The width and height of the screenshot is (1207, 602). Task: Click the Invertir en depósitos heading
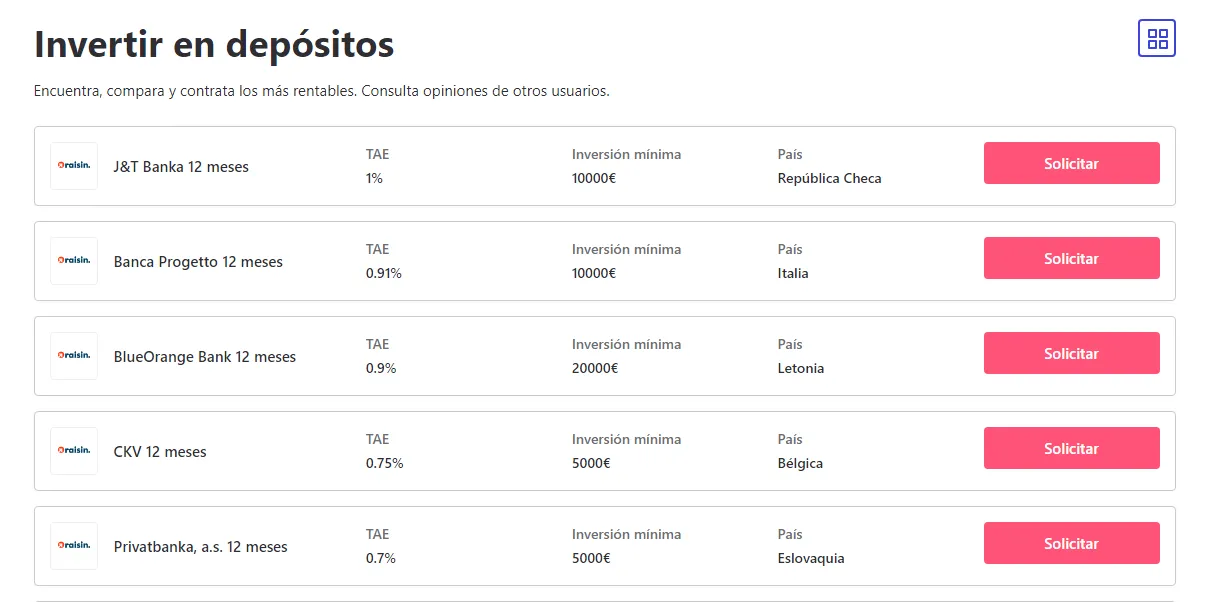tap(214, 44)
